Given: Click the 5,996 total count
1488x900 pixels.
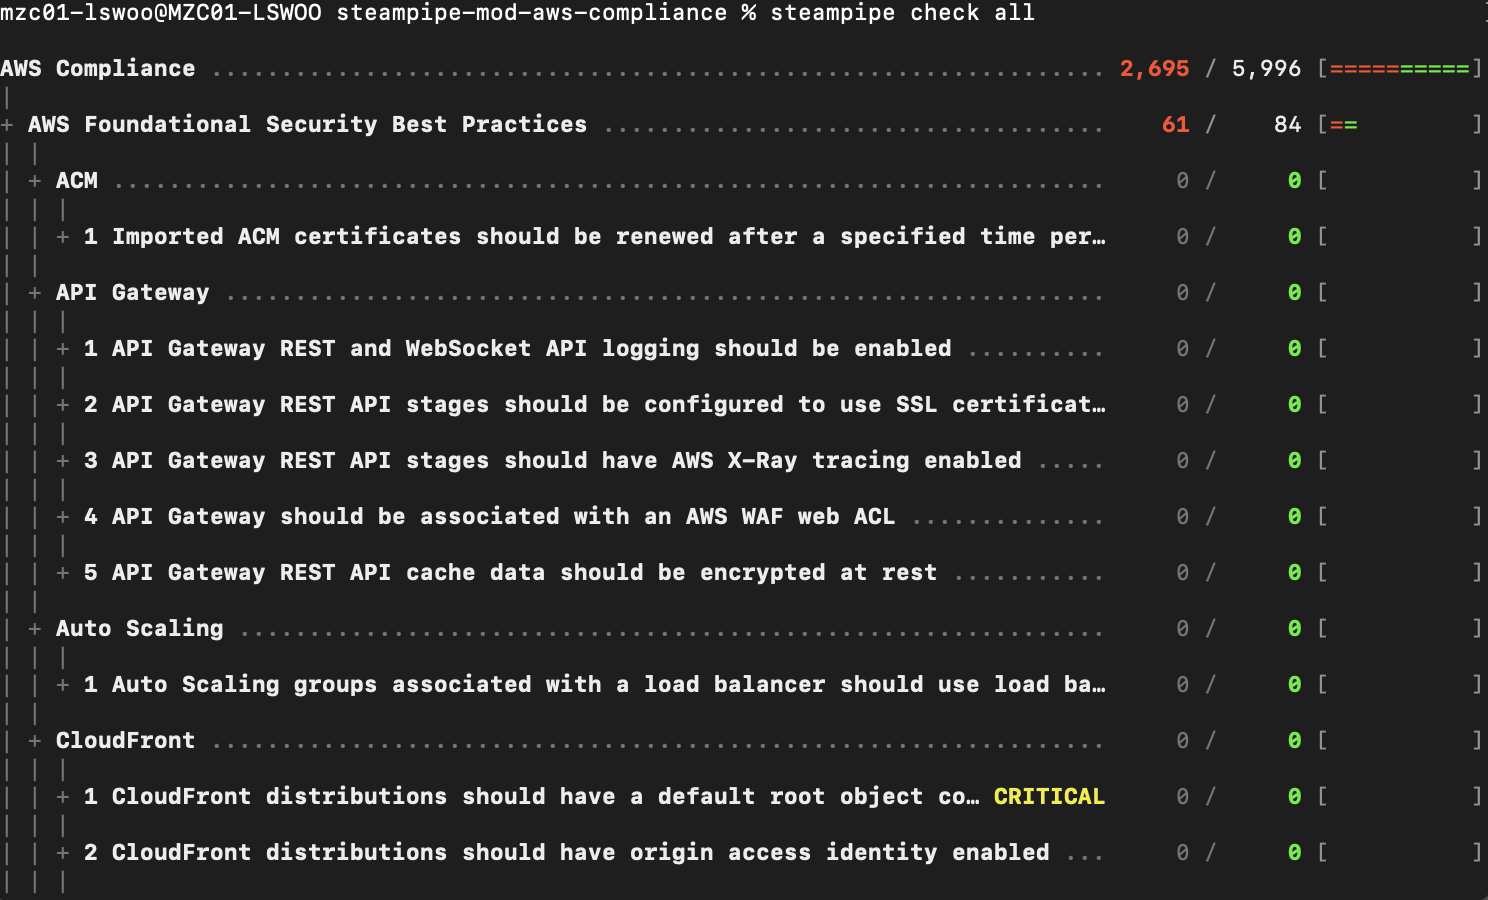Looking at the screenshot, I should click(x=1266, y=69).
